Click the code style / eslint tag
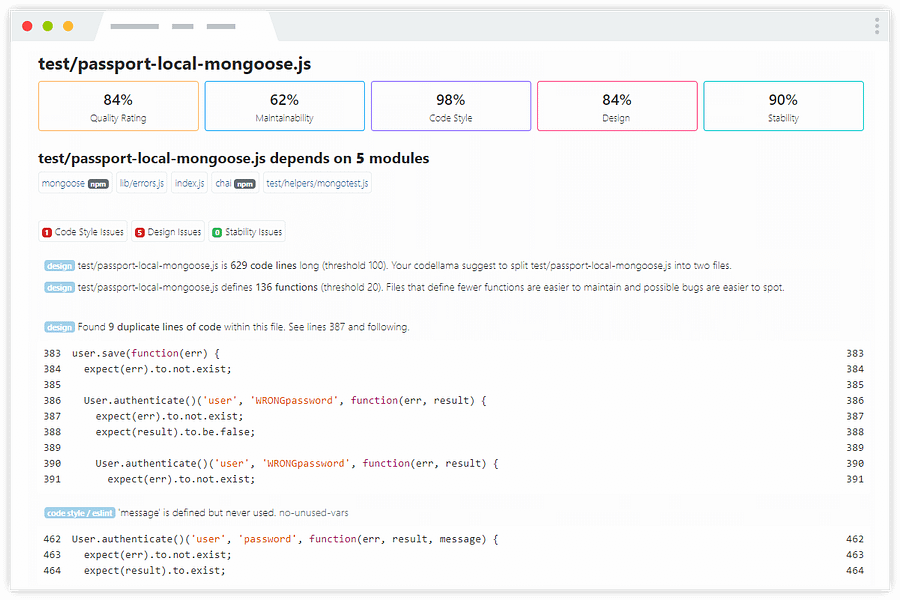 pyautogui.click(x=80, y=513)
